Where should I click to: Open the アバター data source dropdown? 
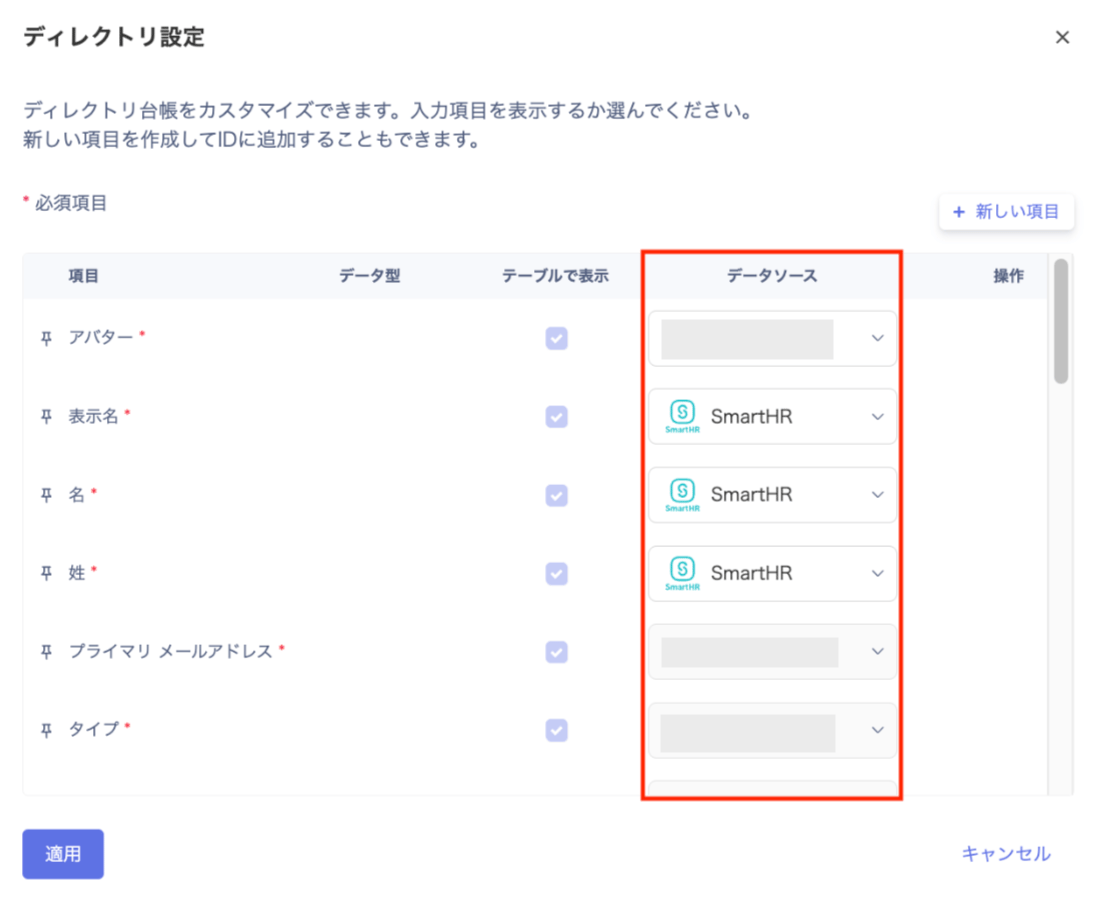coord(772,338)
